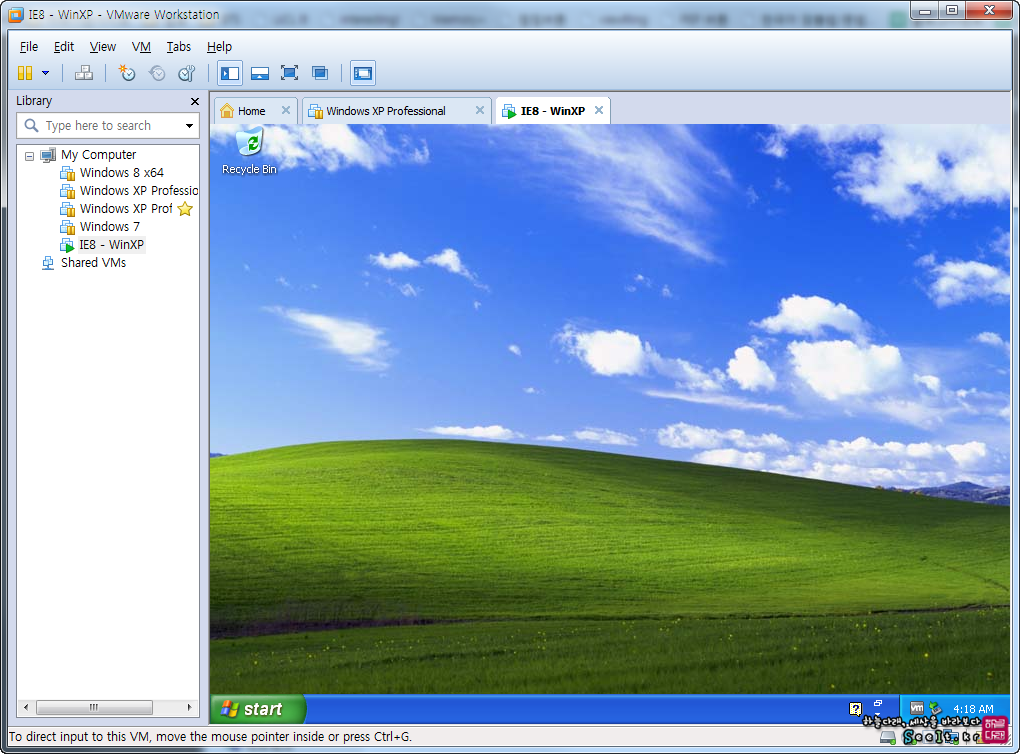Open the VM menu
This screenshot has height=754, width=1020.
141,47
